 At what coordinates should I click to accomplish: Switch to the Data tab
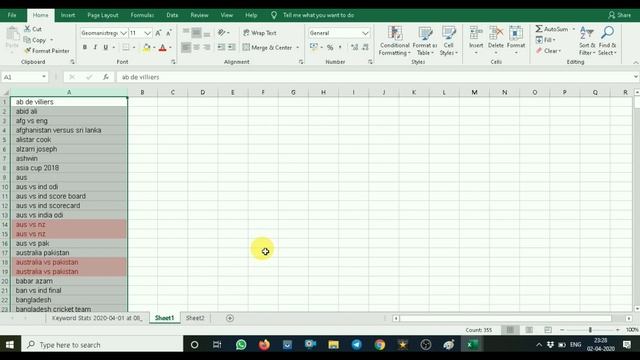[172, 15]
